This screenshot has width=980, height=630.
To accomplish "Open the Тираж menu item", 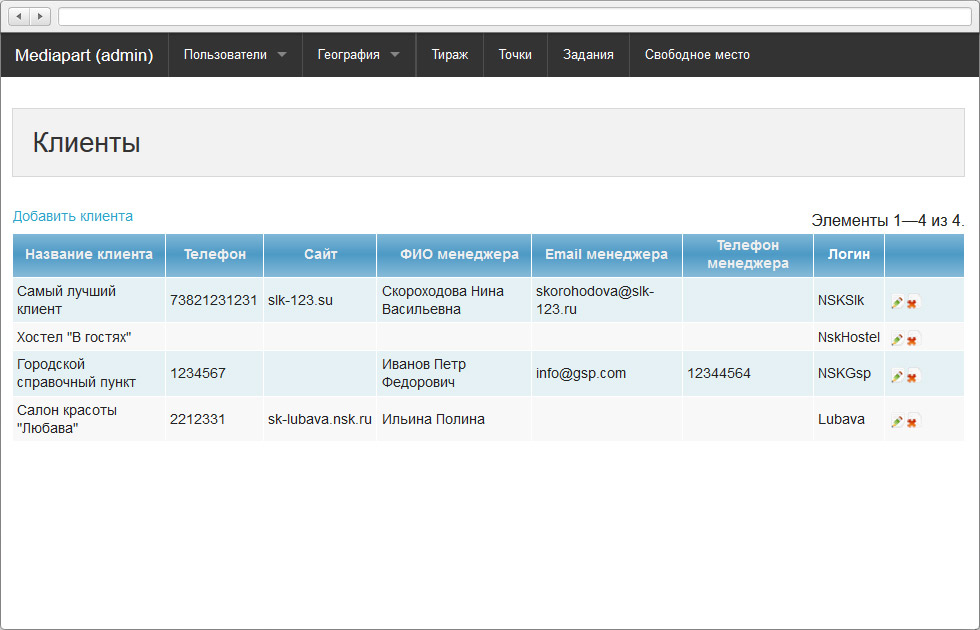I will tap(450, 55).
